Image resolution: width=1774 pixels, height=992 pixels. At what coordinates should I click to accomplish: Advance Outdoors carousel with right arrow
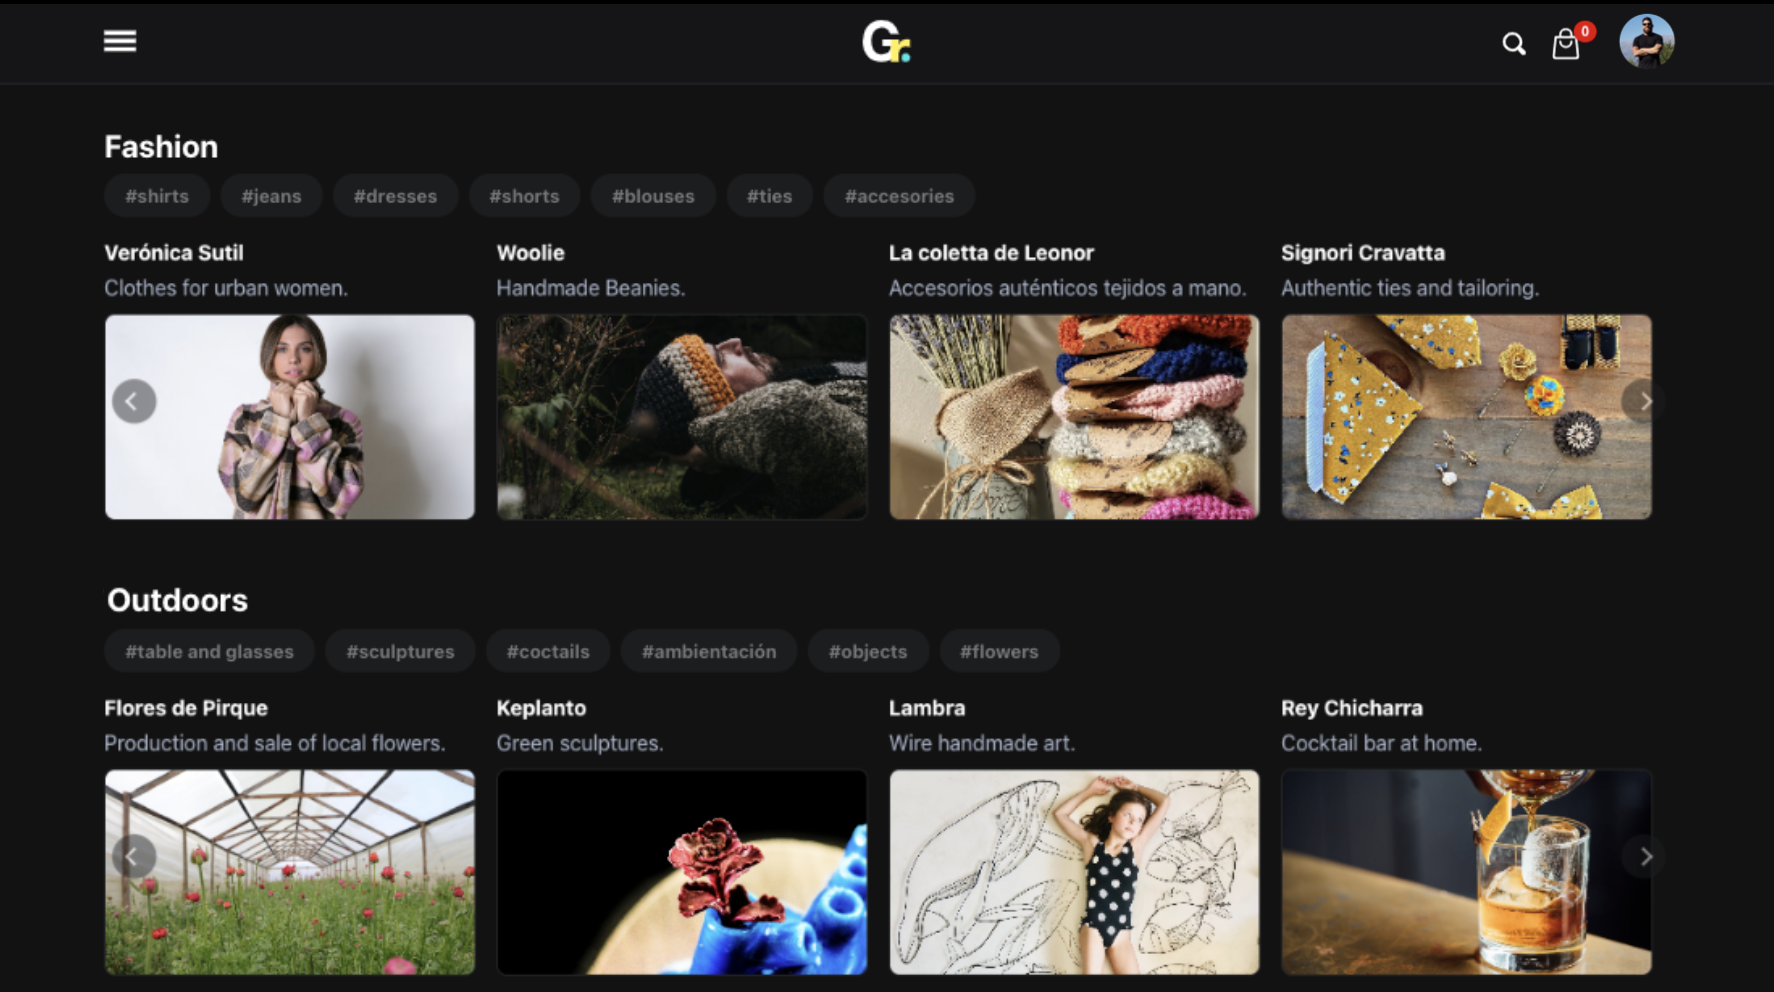pyautogui.click(x=1644, y=856)
